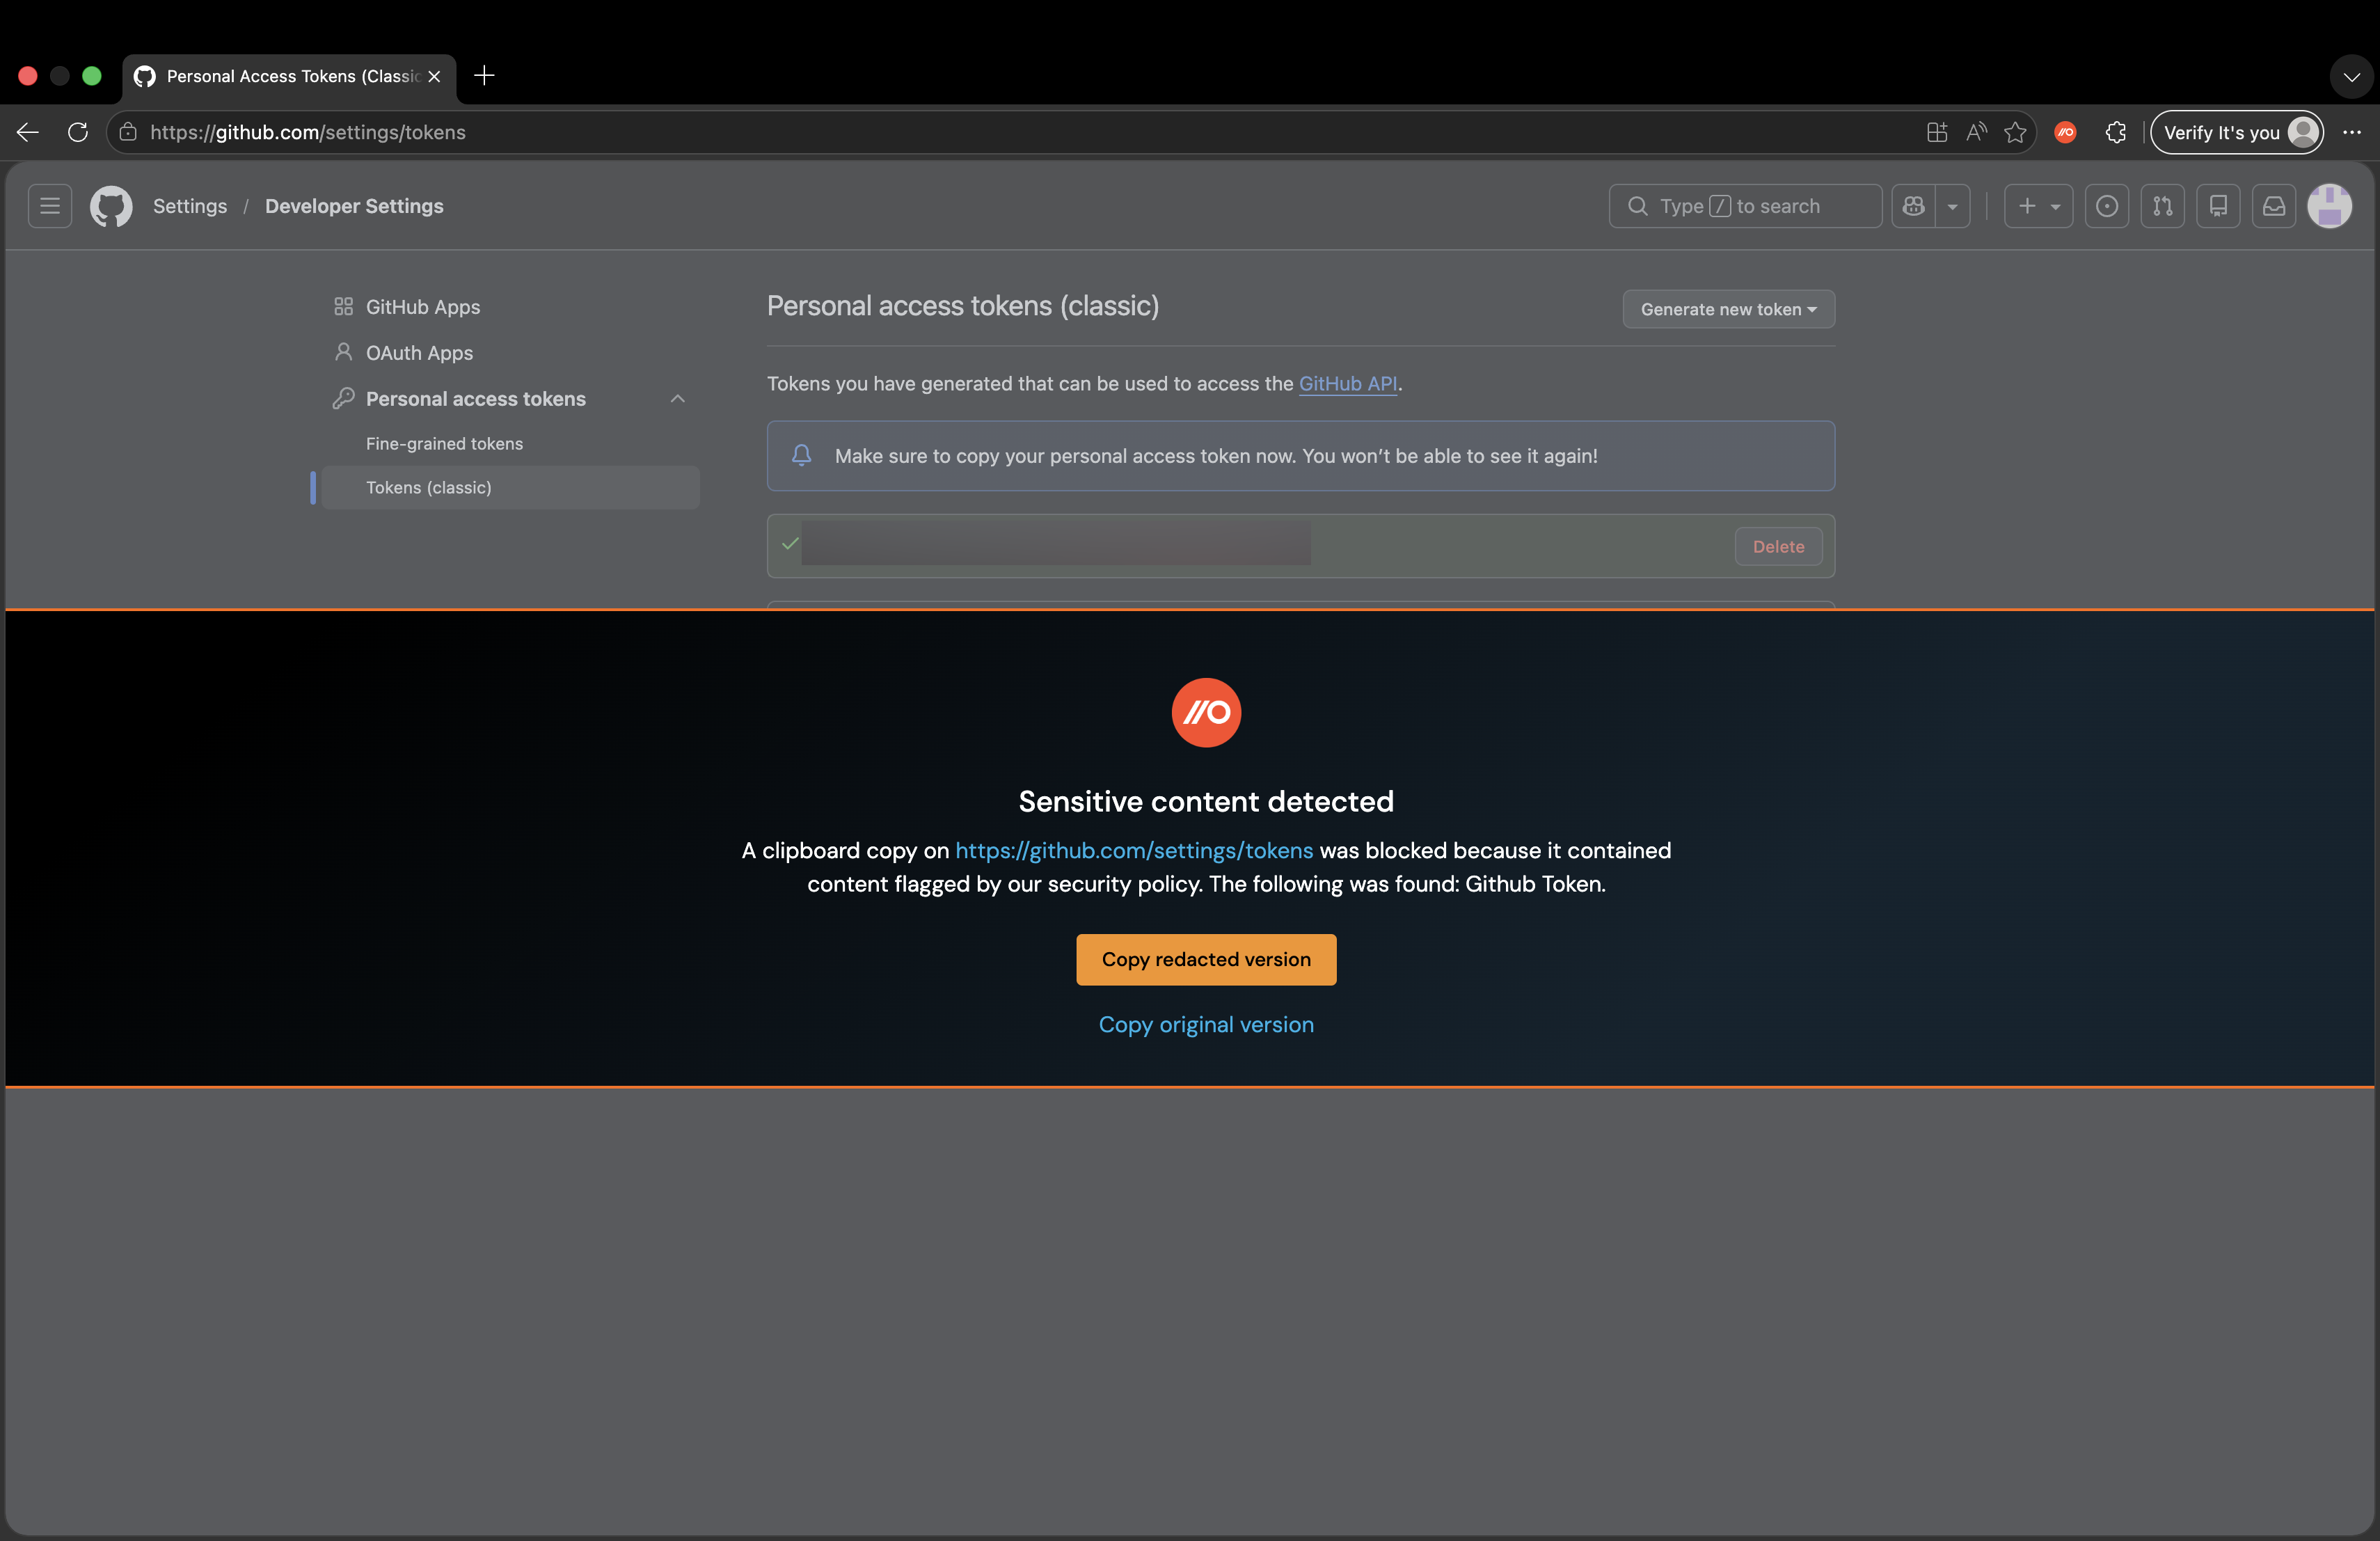The width and height of the screenshot is (2380, 1541).
Task: Open Fine-grained tokens in sidebar
Action: click(x=510, y=444)
